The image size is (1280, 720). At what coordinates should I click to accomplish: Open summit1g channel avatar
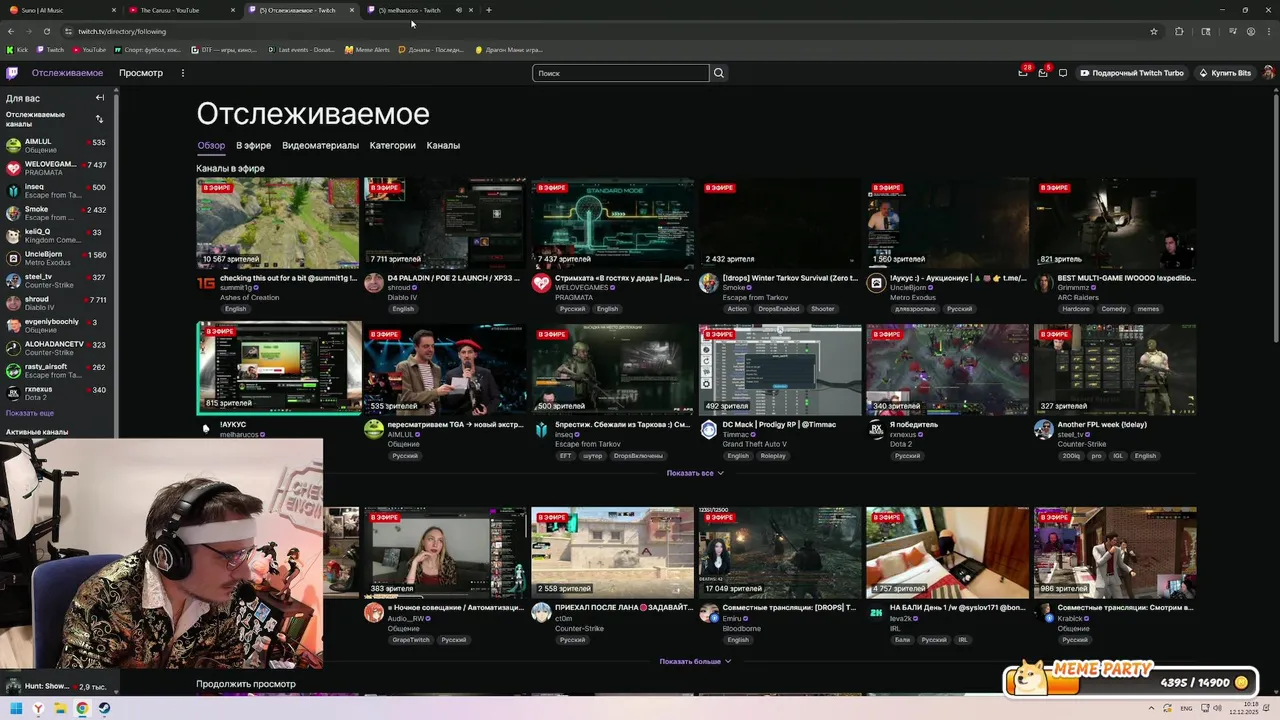[x=206, y=284]
